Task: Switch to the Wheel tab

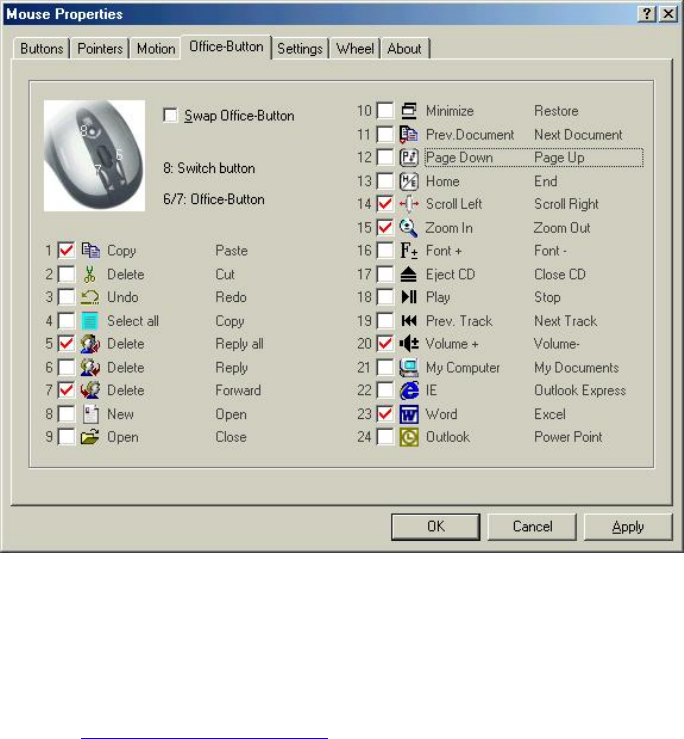Action: [x=355, y=49]
